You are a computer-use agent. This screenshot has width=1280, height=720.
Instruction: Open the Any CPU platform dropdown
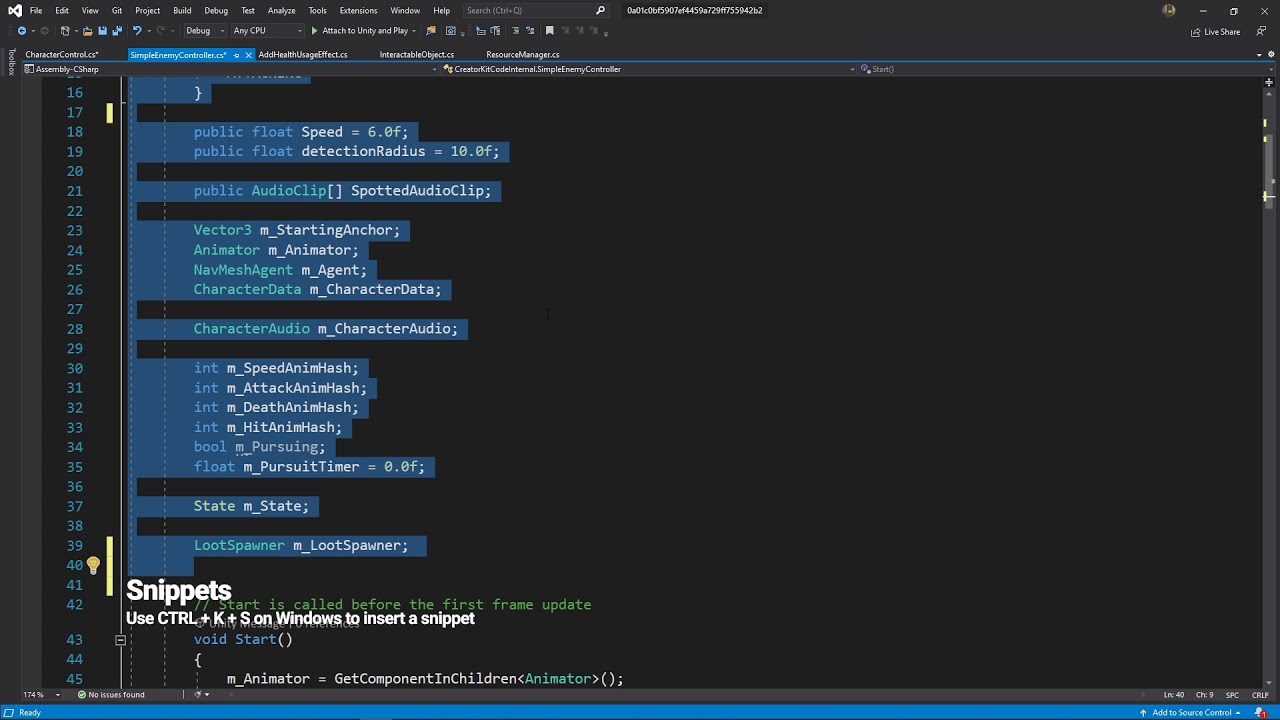tap(266, 31)
